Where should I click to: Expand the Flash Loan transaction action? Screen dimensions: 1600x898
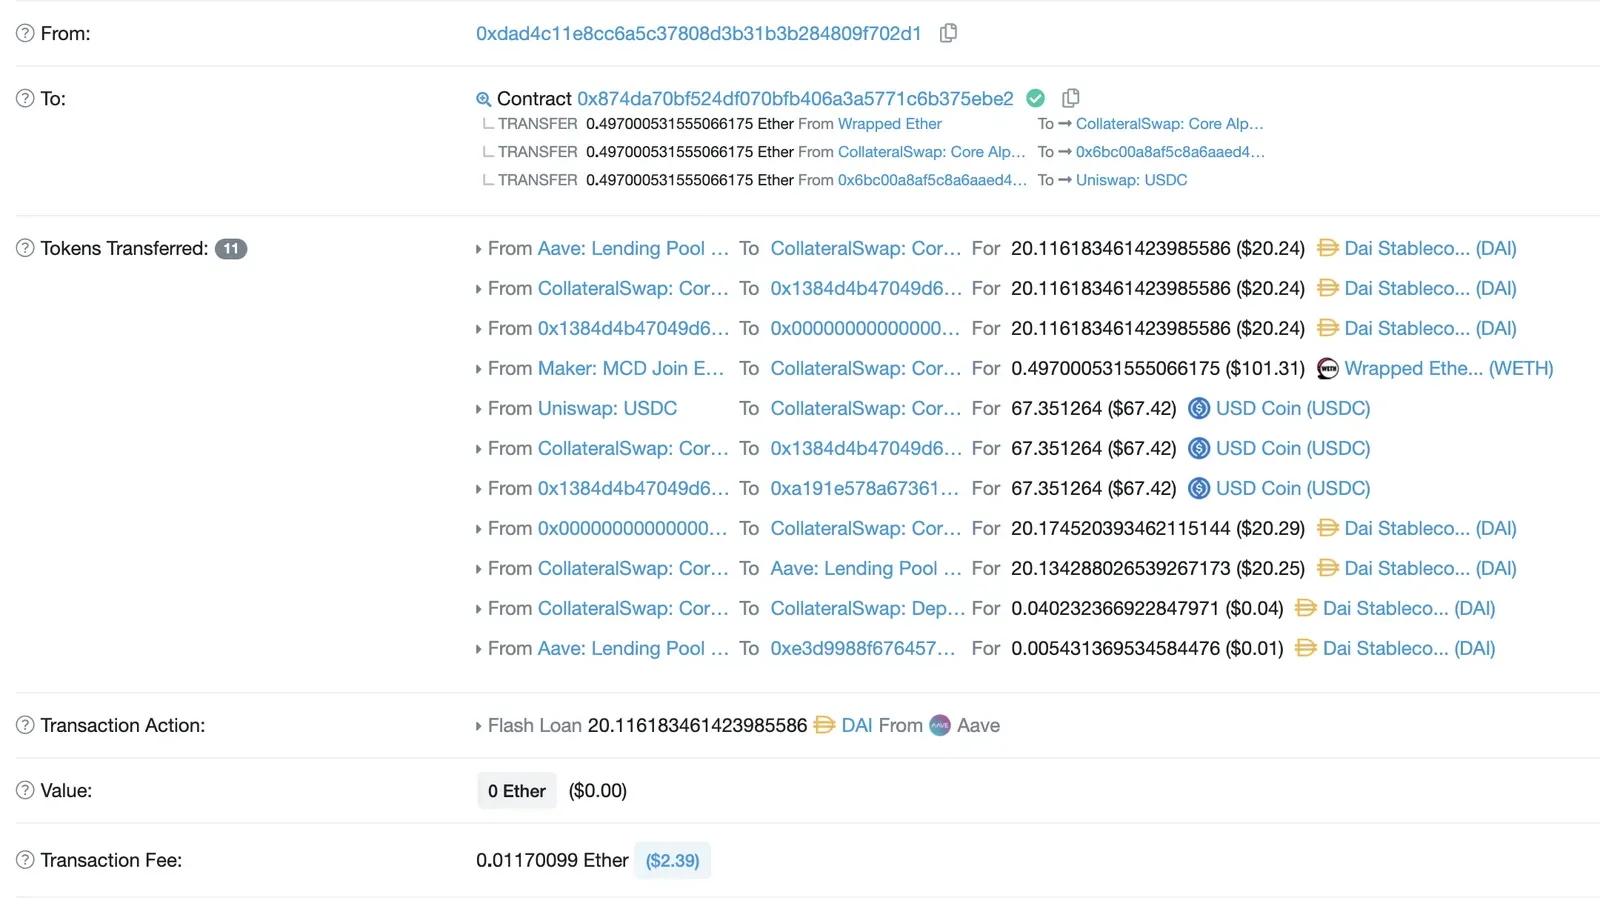(478, 726)
